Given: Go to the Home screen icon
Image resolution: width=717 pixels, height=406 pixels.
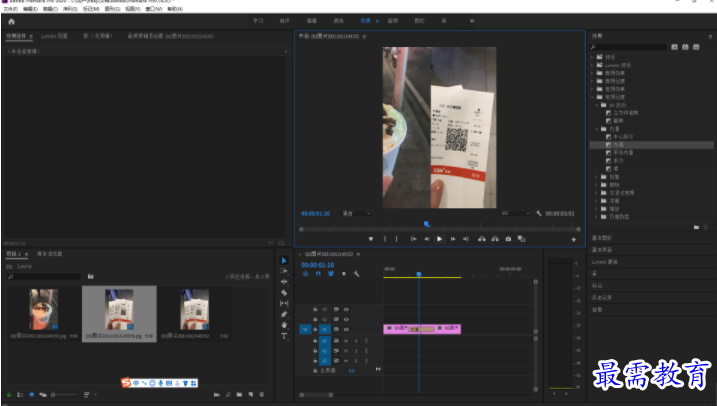Looking at the screenshot, I should 11,21.
